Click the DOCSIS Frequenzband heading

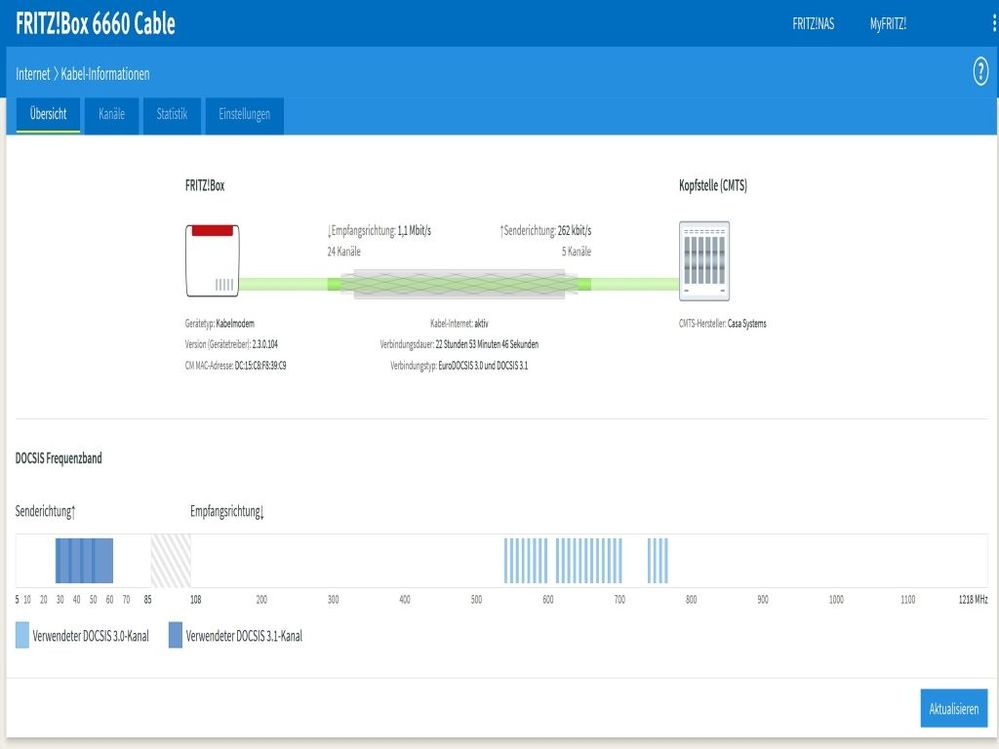(x=59, y=458)
